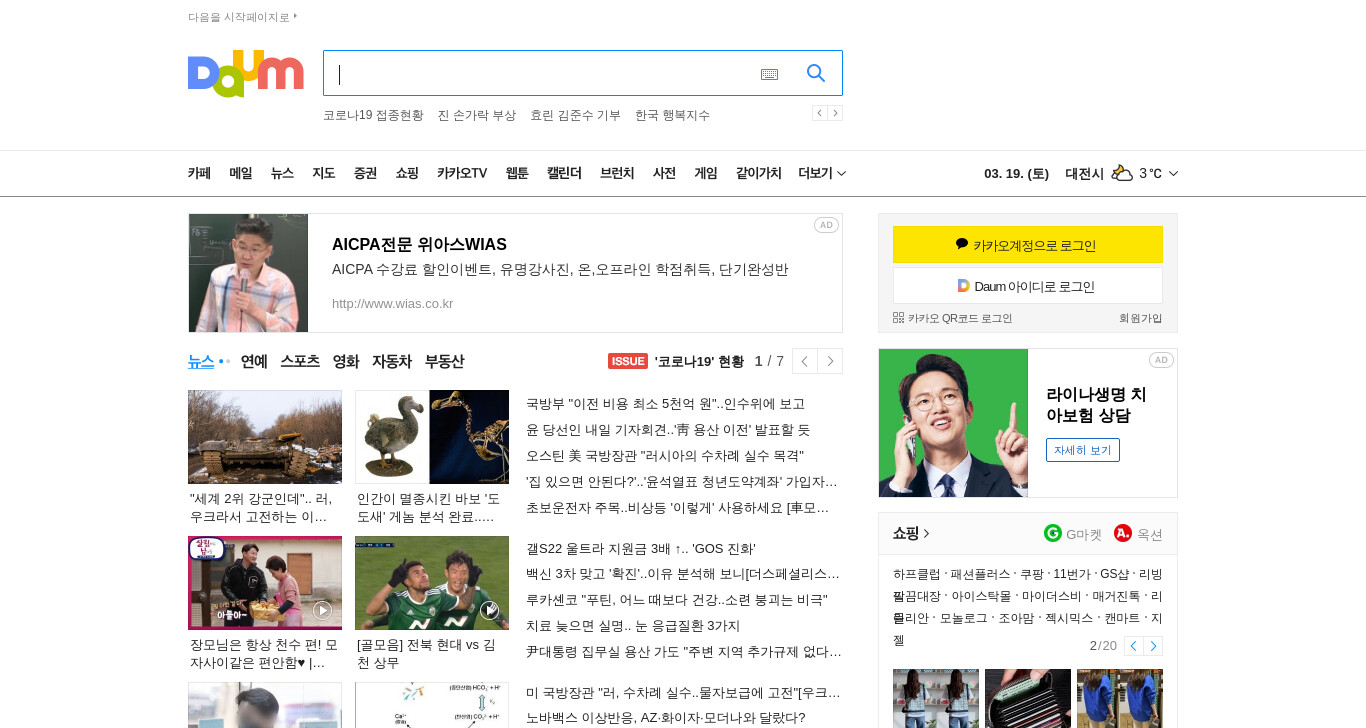Go to next issue headline
This screenshot has height=728, width=1366.
[x=830, y=361]
